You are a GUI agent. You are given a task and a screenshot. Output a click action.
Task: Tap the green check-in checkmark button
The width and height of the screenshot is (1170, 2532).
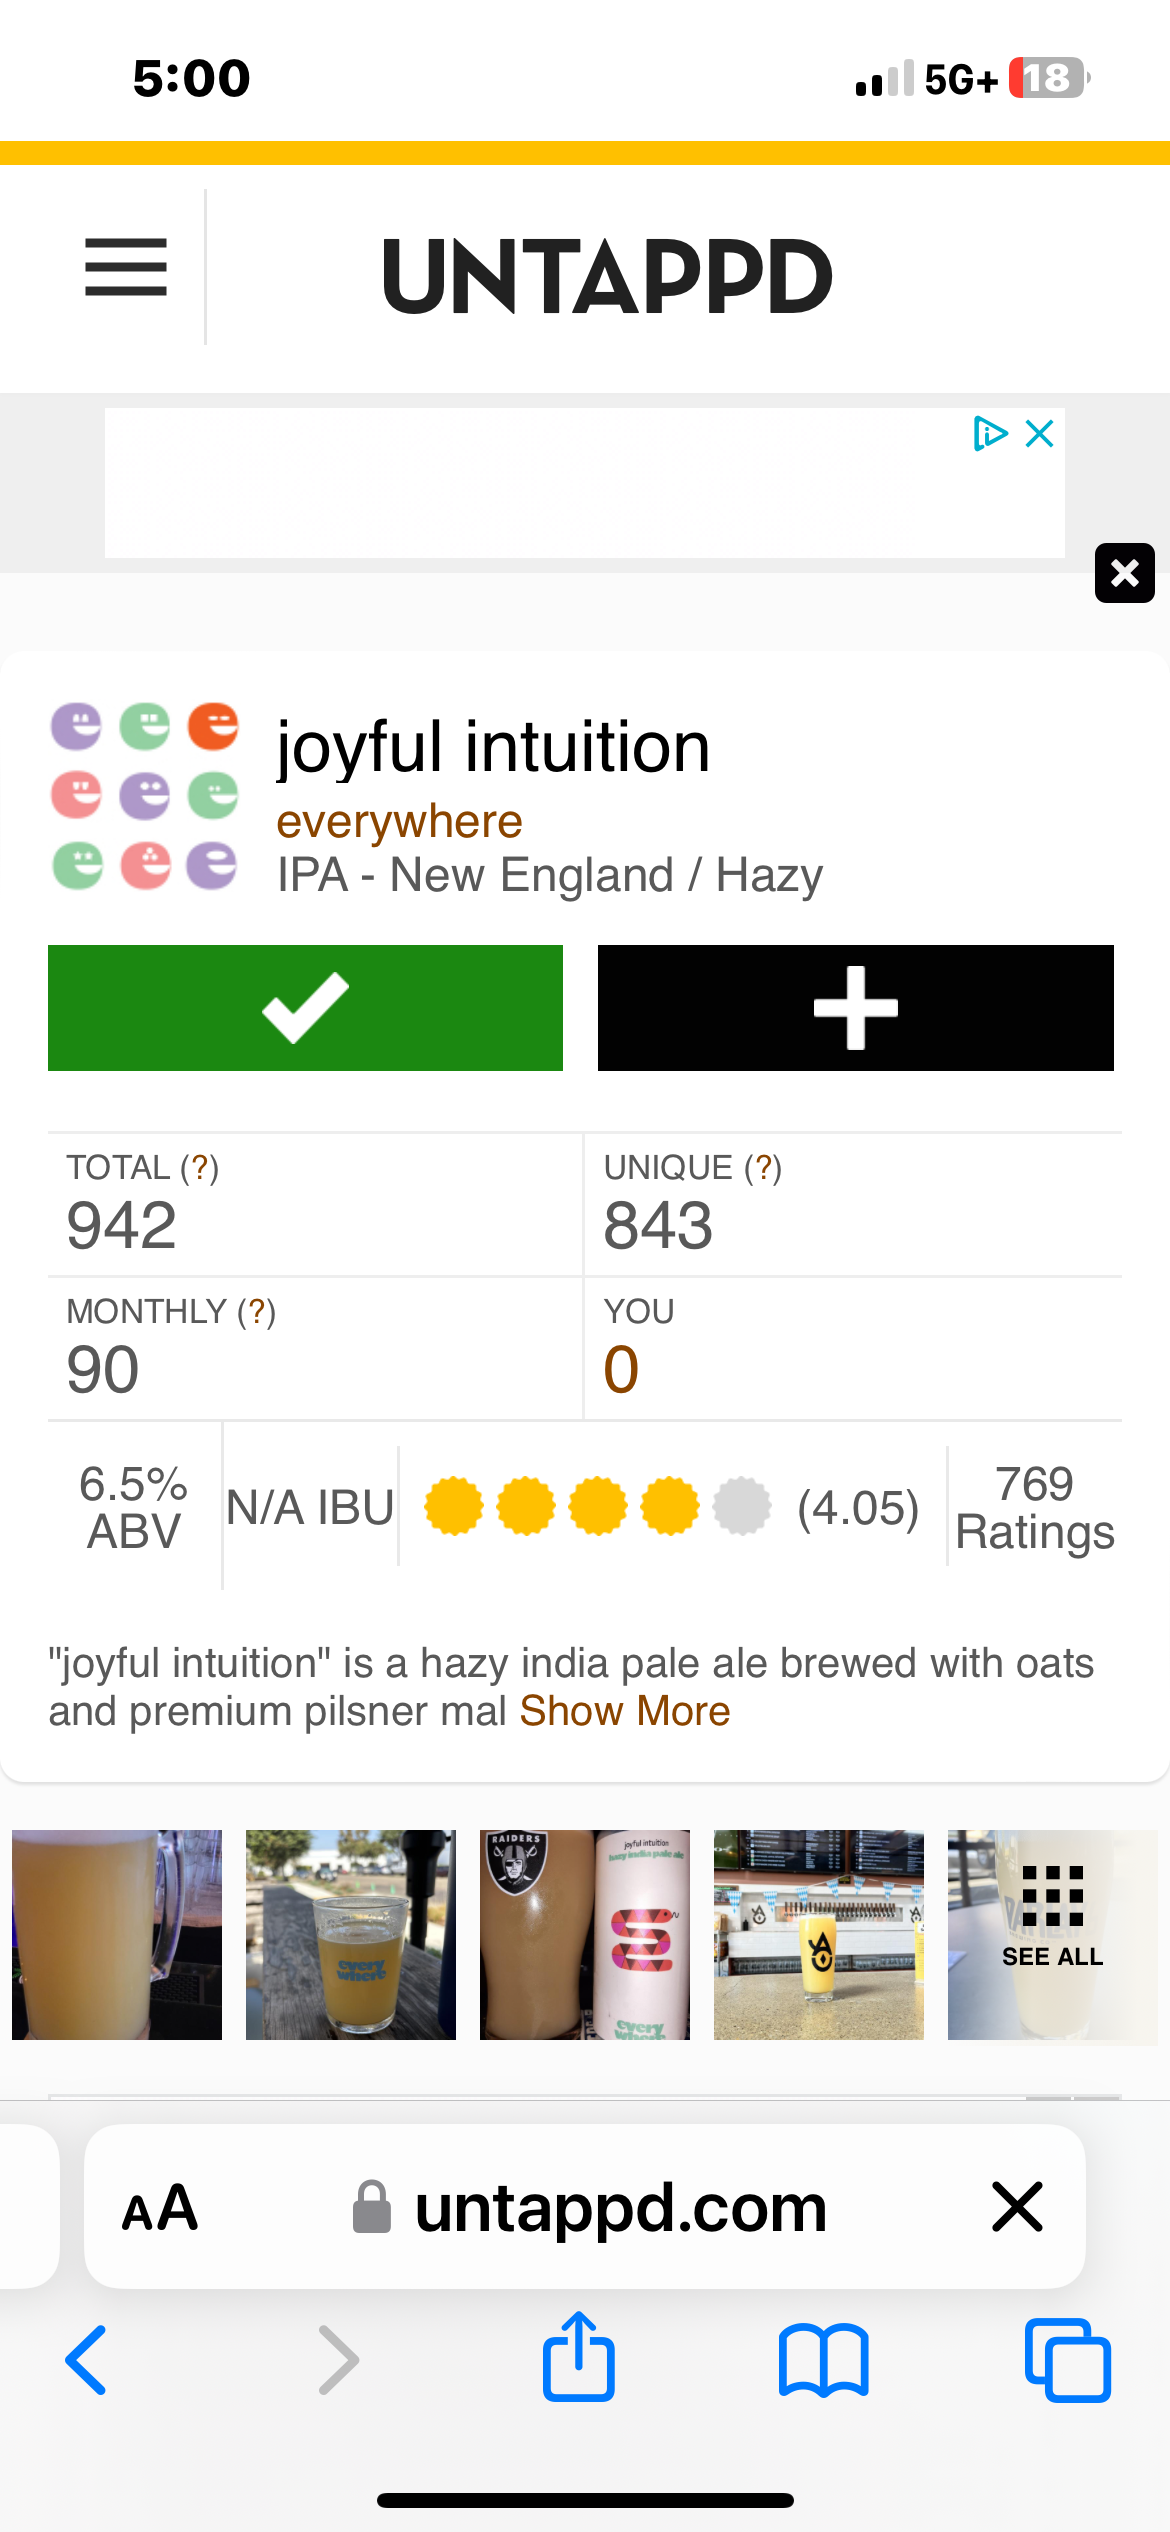click(x=305, y=1007)
